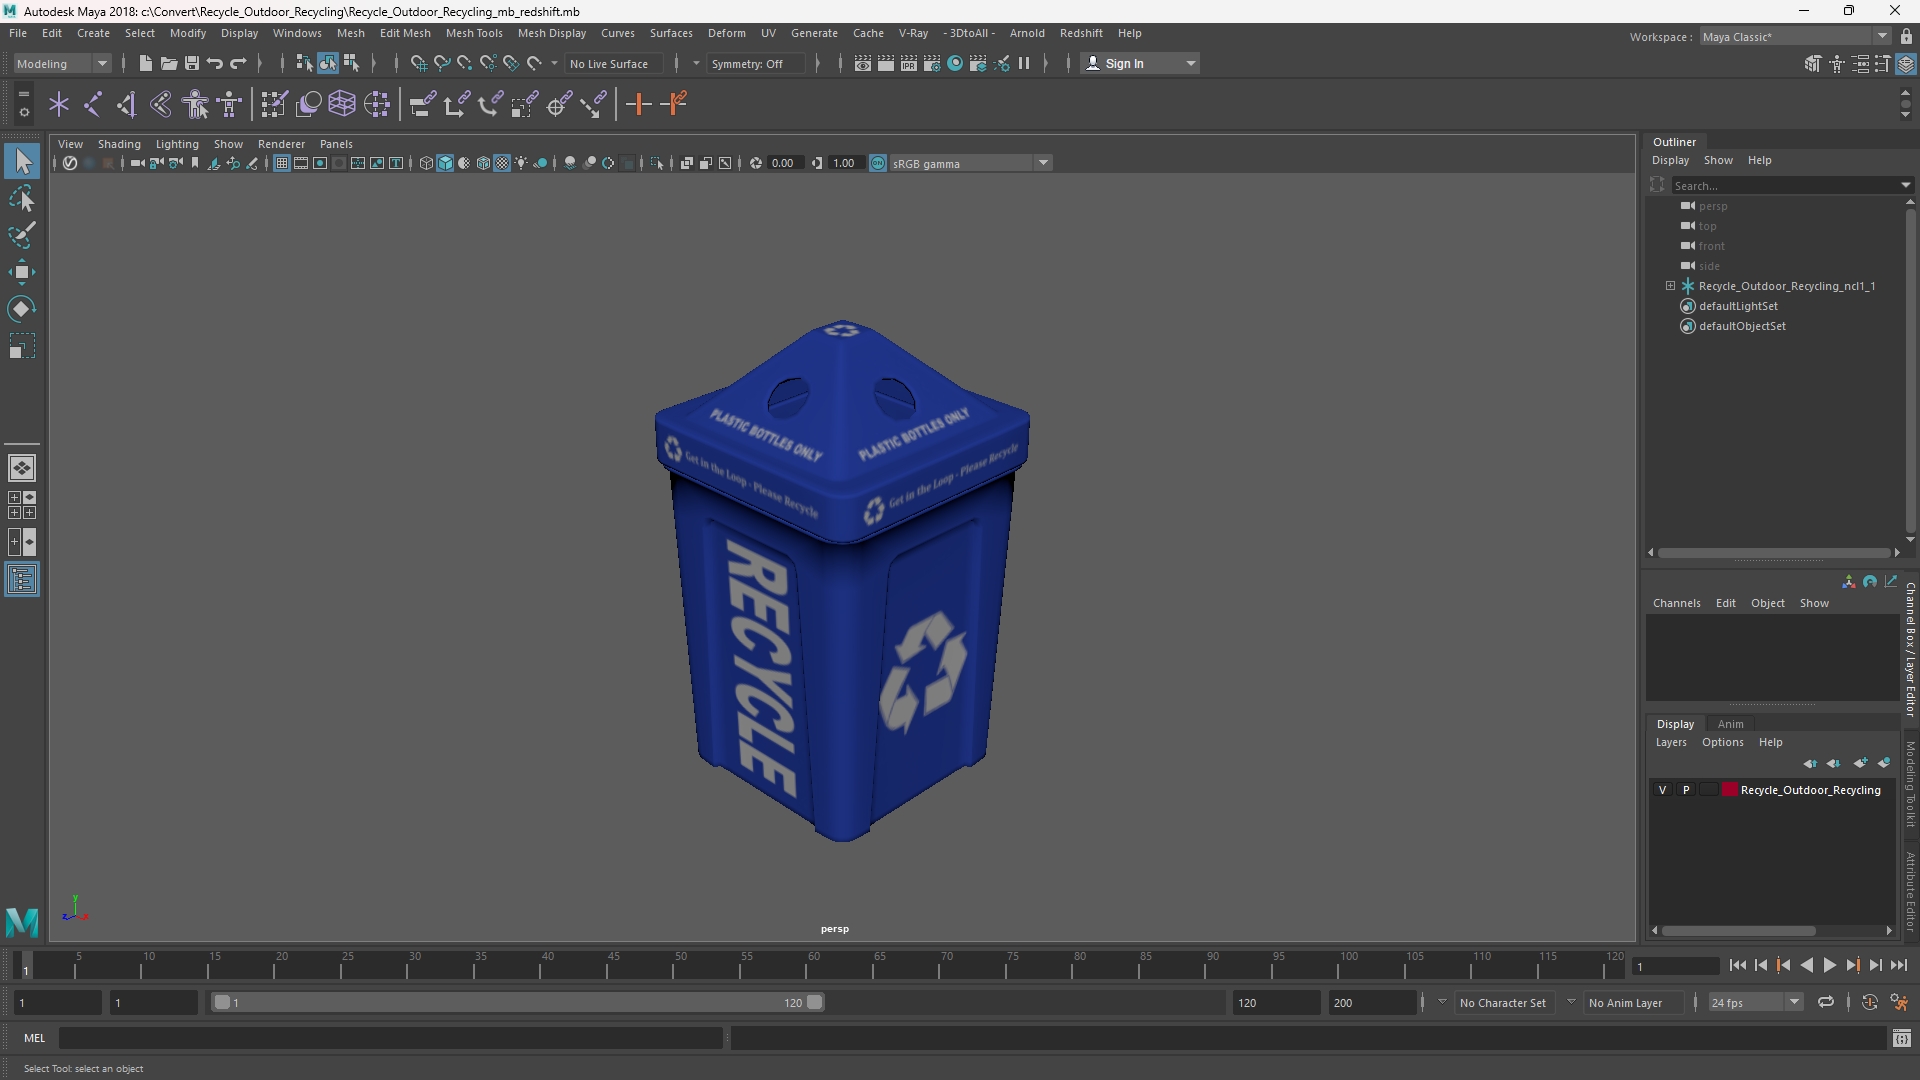Open the Hypershade sphere icon
Viewport: 1920px width, 1080px height.
pyautogui.click(x=955, y=63)
